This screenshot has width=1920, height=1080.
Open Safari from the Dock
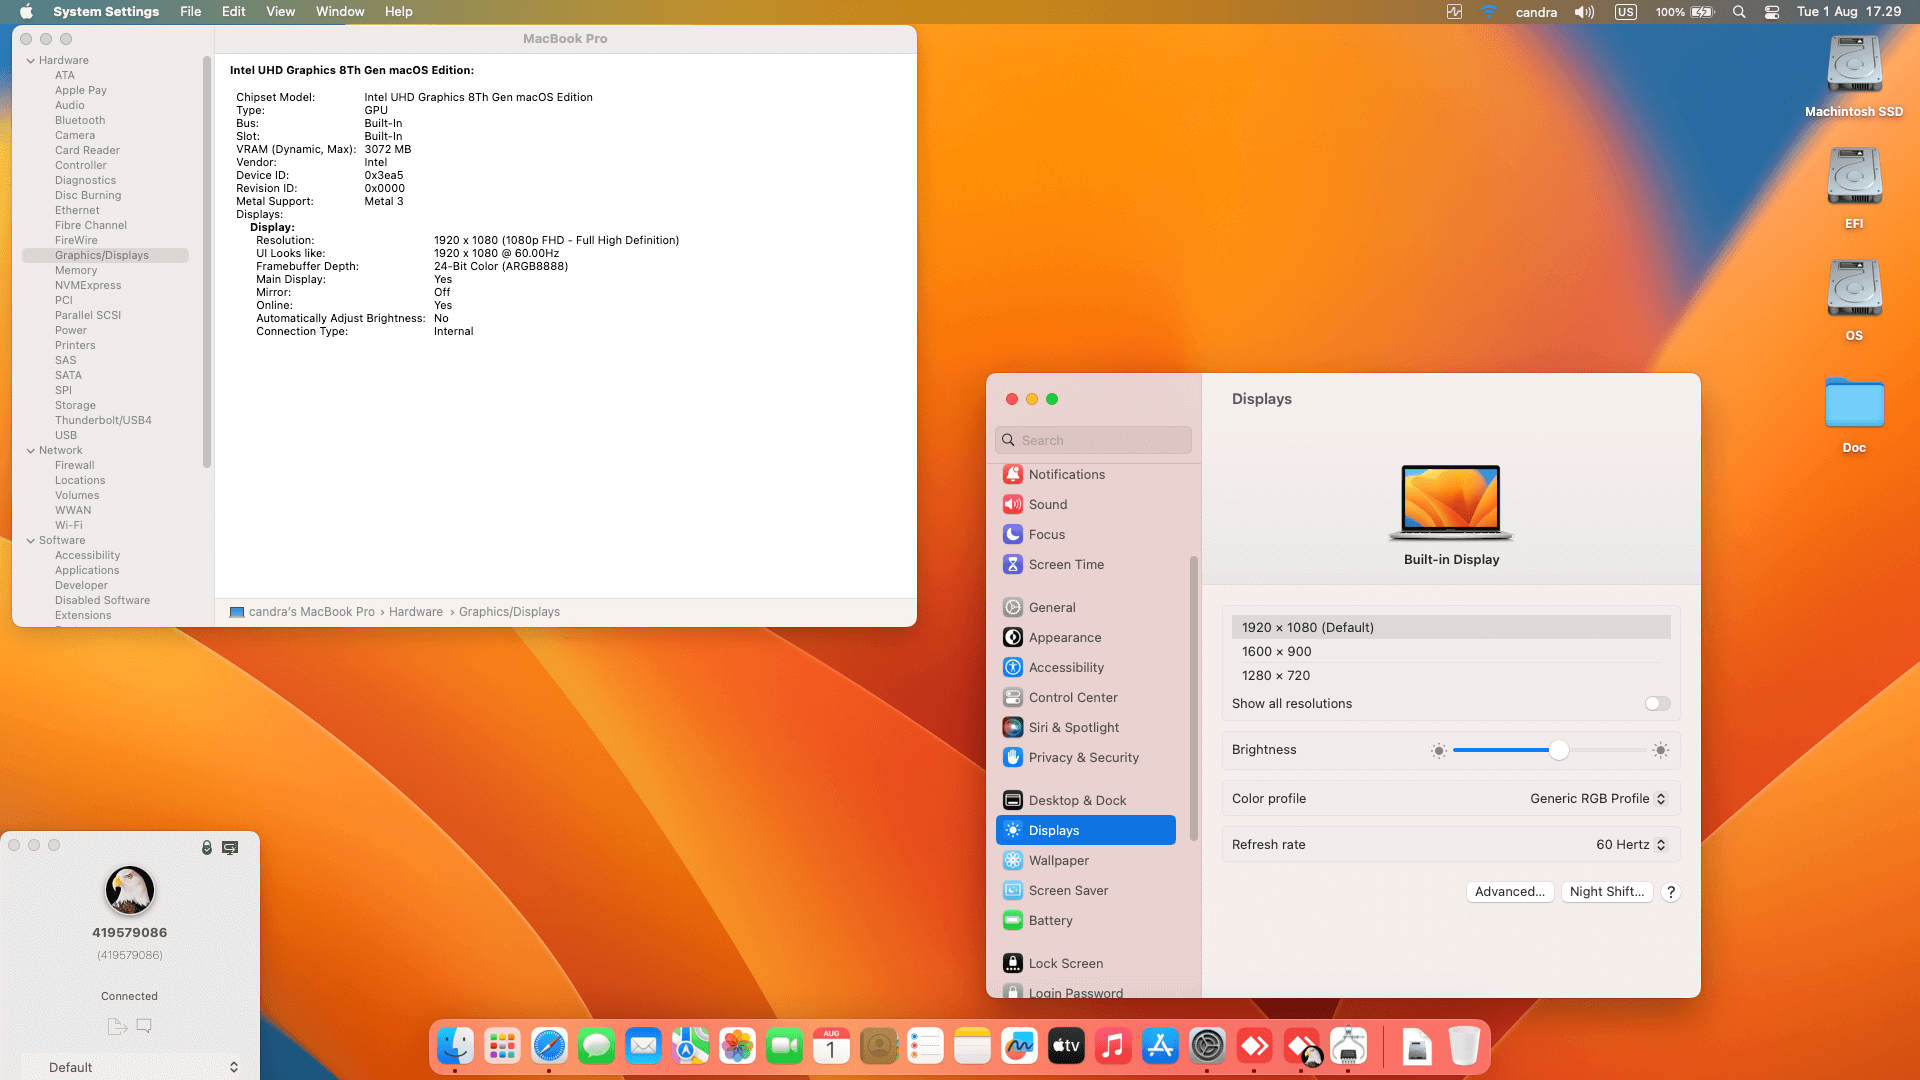coord(549,1046)
